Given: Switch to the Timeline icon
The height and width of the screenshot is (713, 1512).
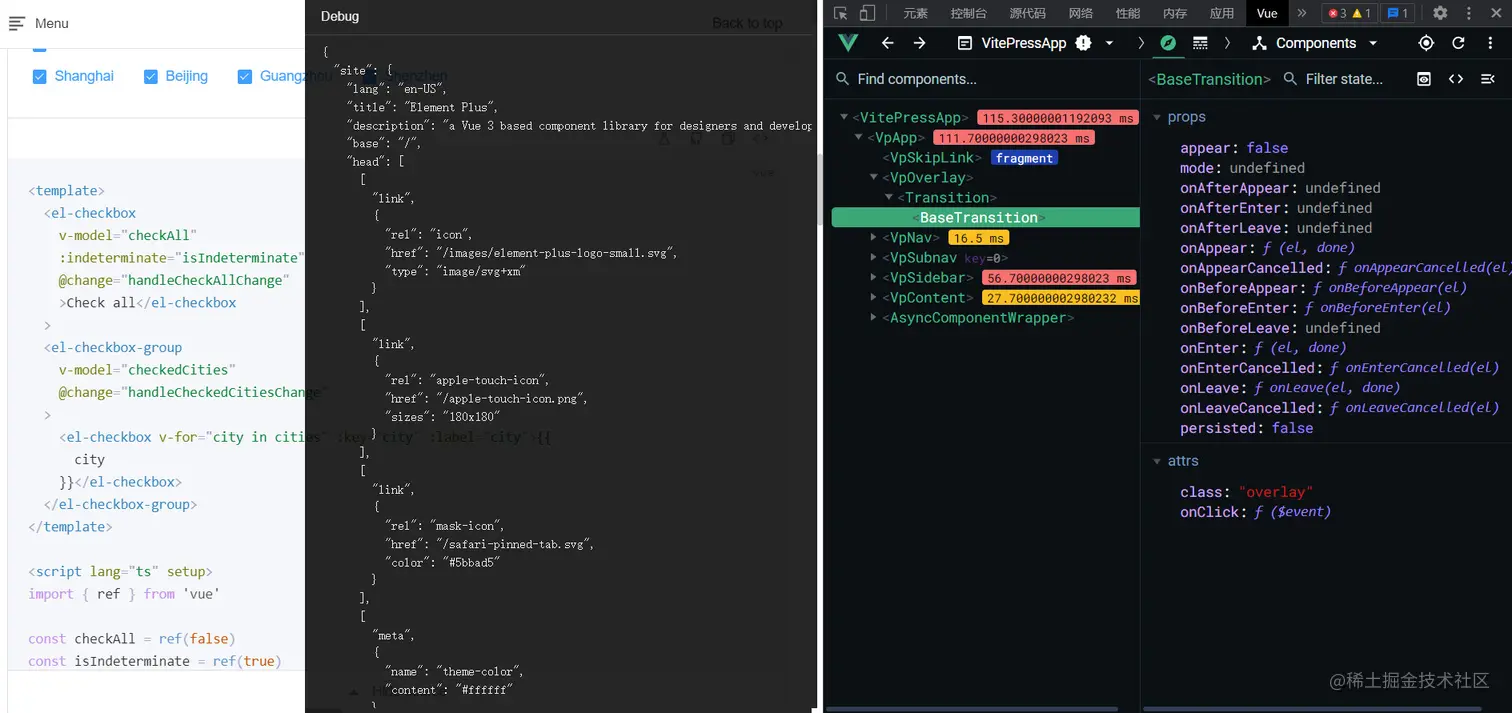Looking at the screenshot, I should [x=1200, y=43].
